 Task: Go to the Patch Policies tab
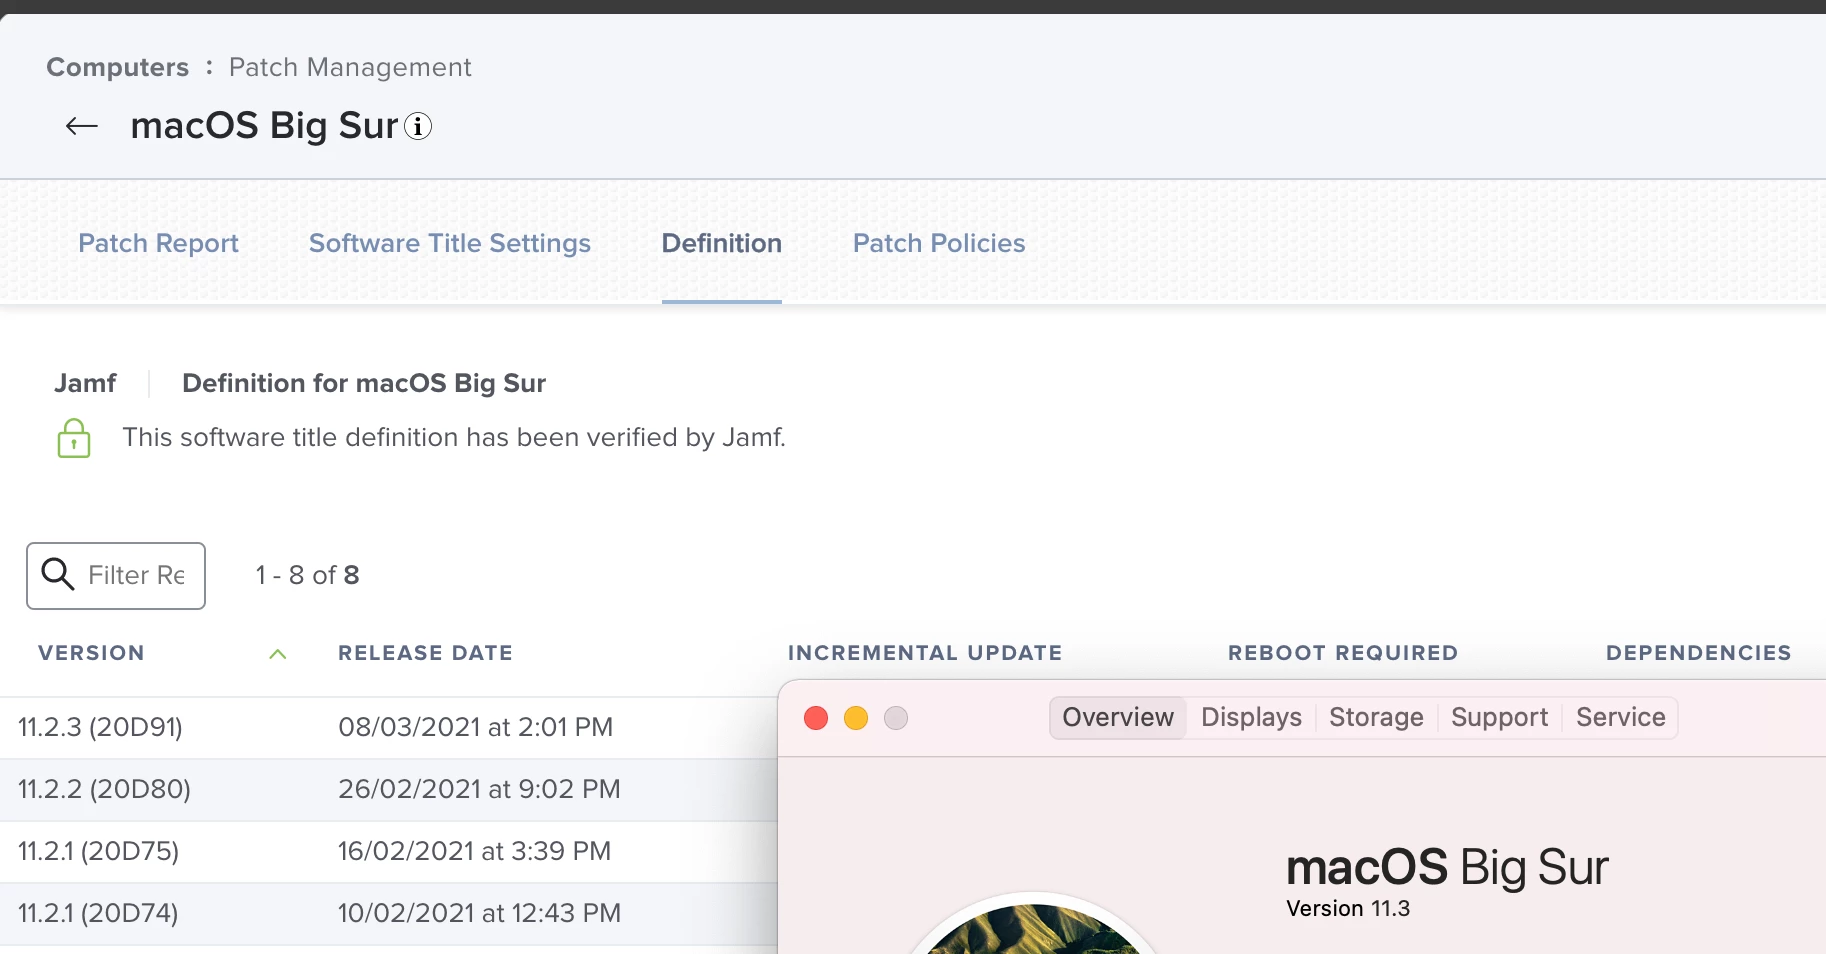pos(939,243)
